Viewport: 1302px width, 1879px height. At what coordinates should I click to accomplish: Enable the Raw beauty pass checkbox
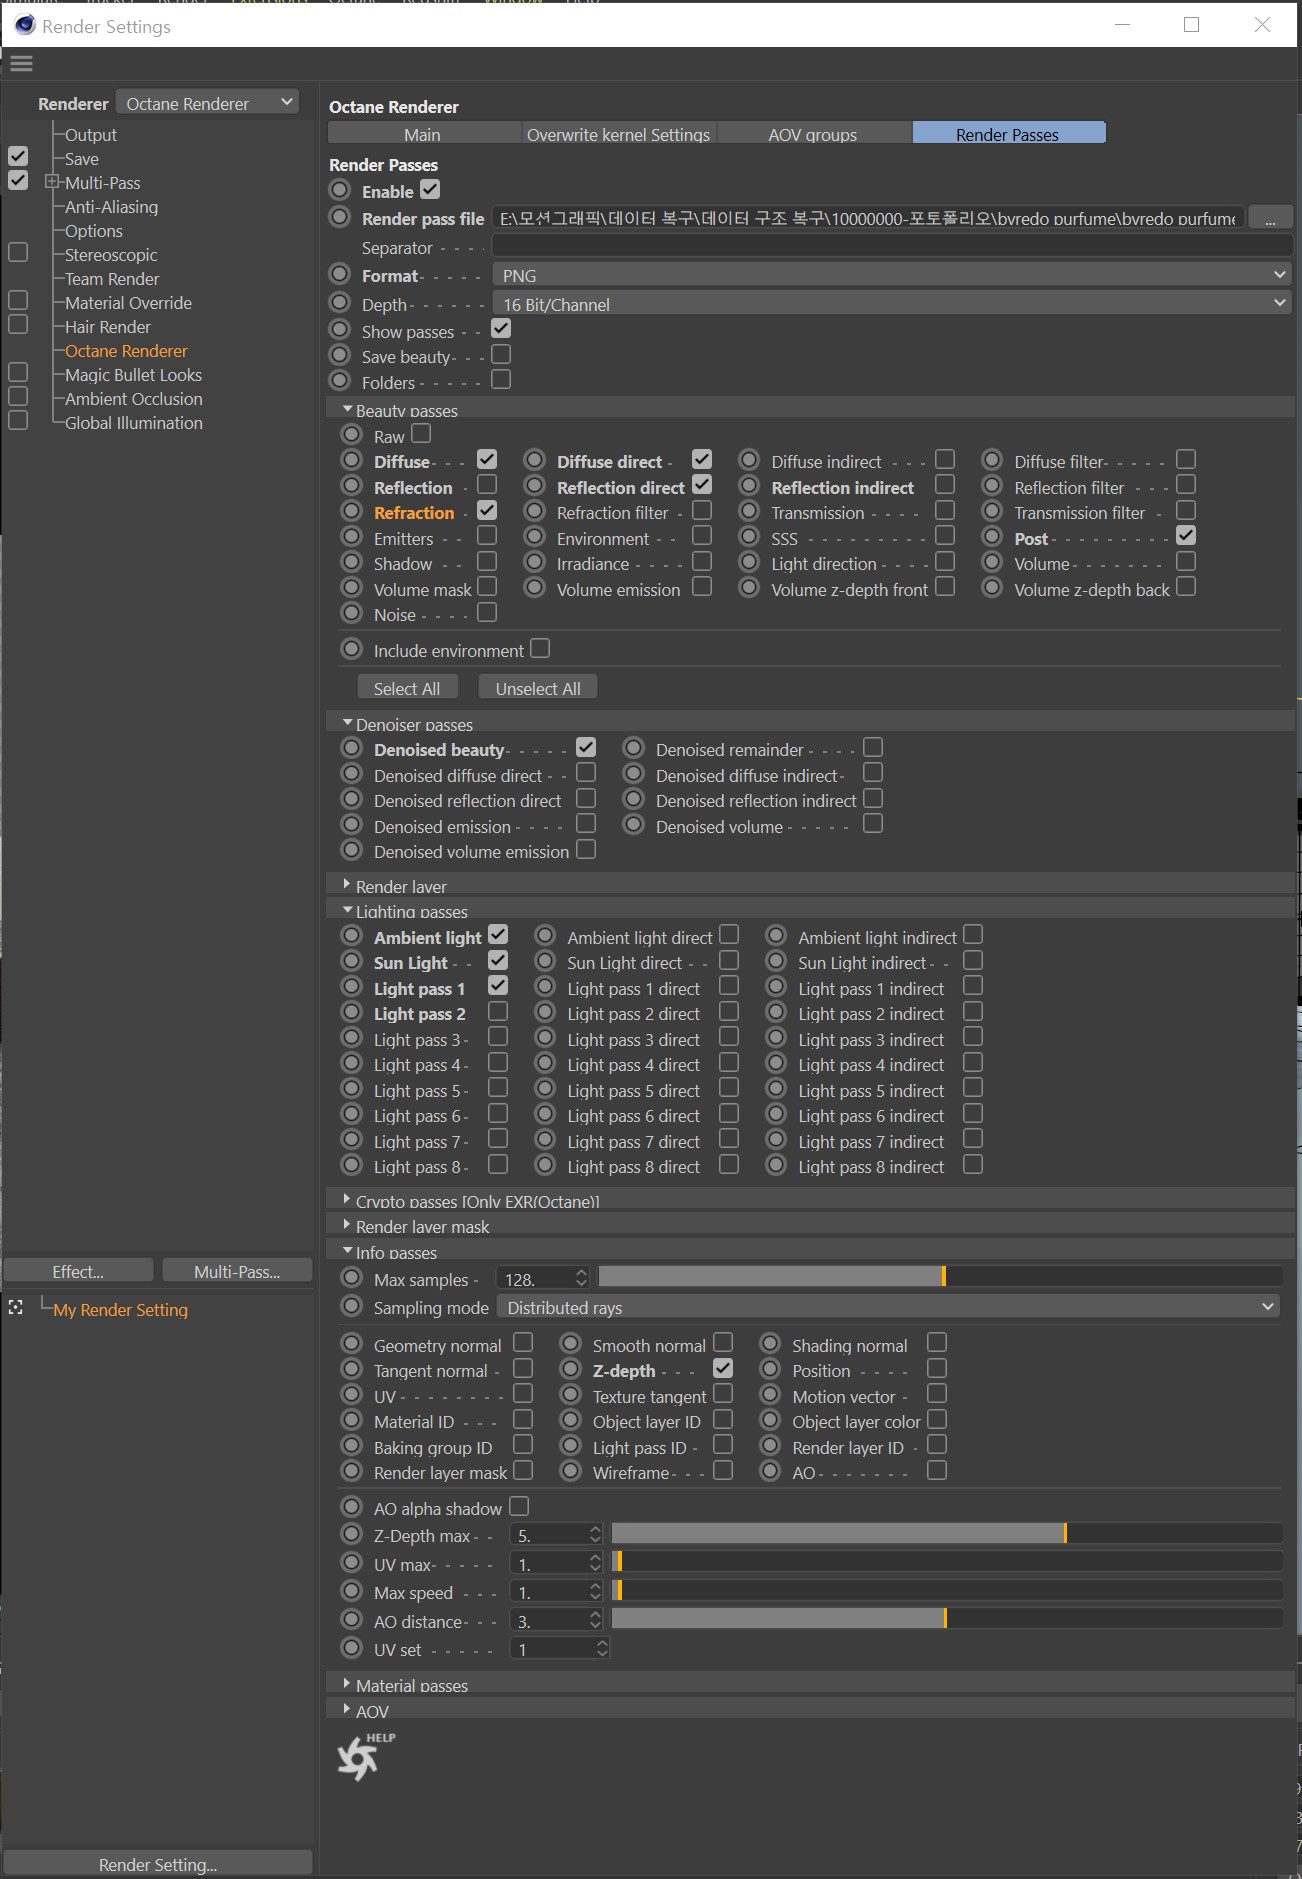(x=421, y=434)
